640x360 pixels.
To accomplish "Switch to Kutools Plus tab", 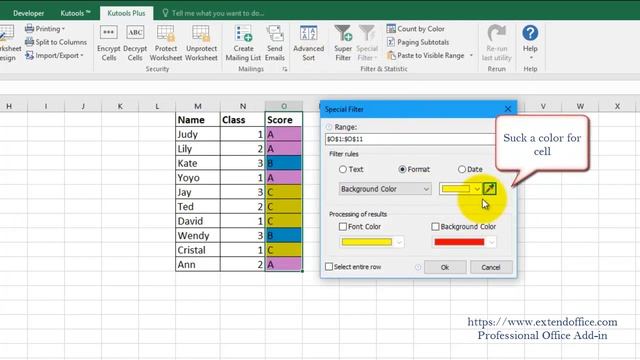I will tap(126, 13).
